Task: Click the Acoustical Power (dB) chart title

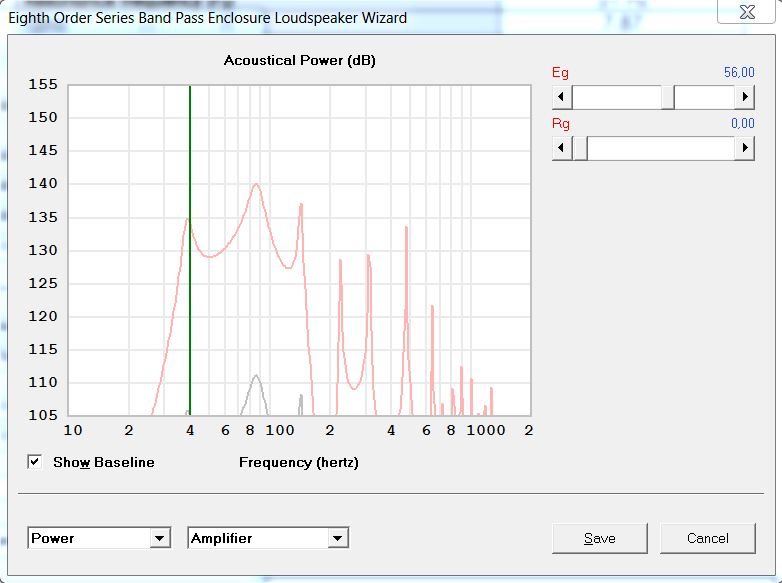Action: 299,60
